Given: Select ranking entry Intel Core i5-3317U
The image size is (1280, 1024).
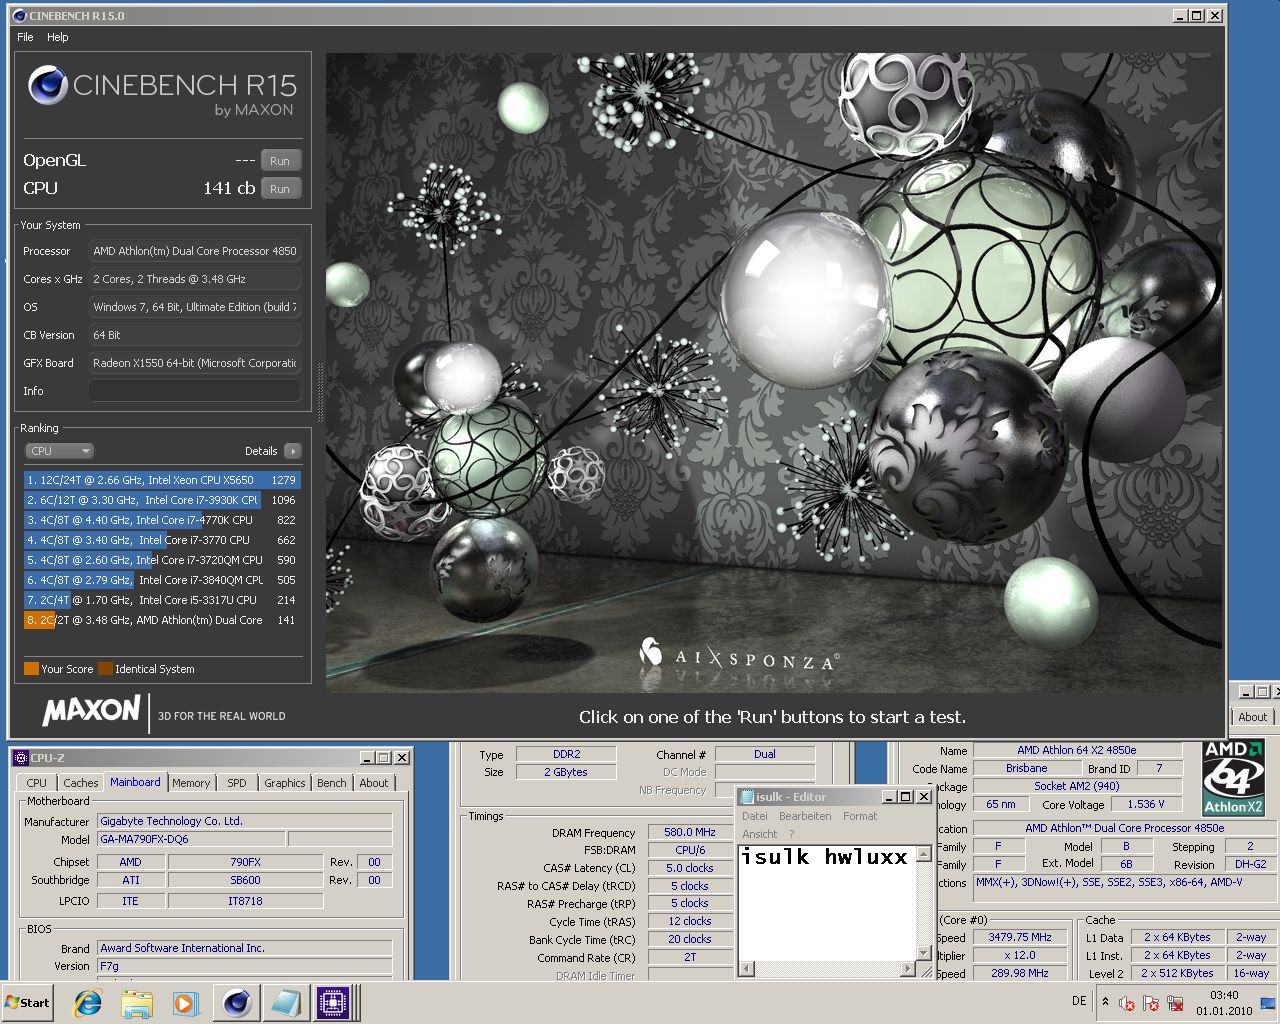Looking at the screenshot, I should pyautogui.click(x=162, y=600).
